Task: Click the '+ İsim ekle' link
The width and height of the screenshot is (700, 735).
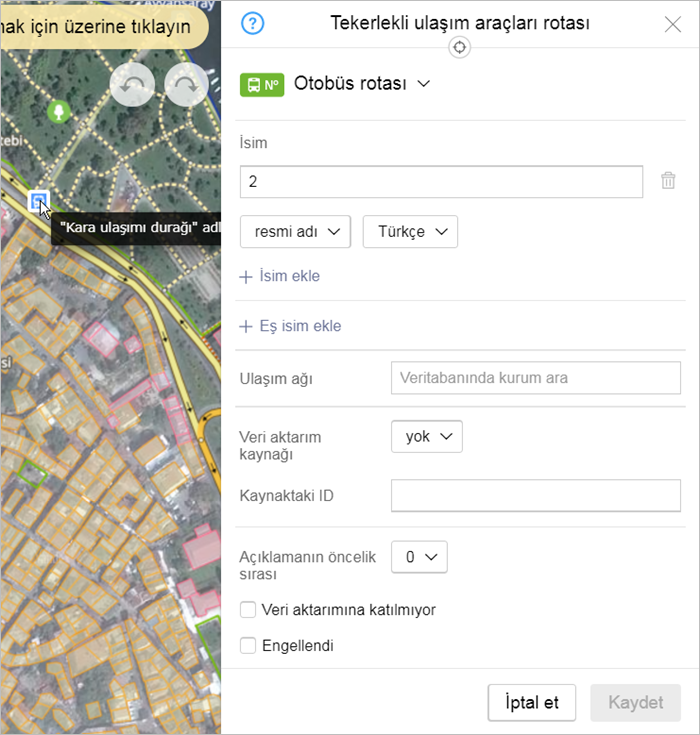Action: (x=280, y=276)
